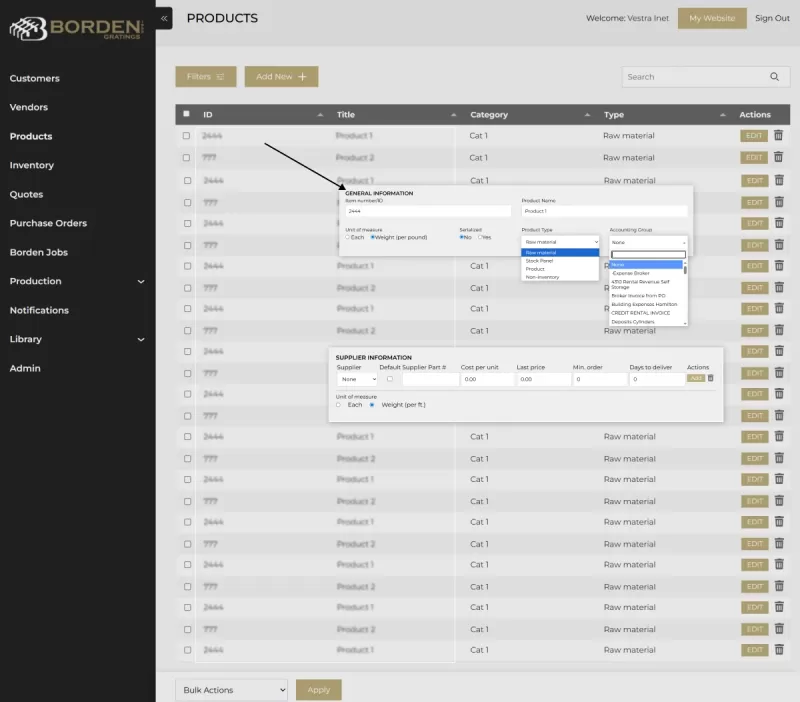
Task: Click the Add New button
Action: click(281, 77)
